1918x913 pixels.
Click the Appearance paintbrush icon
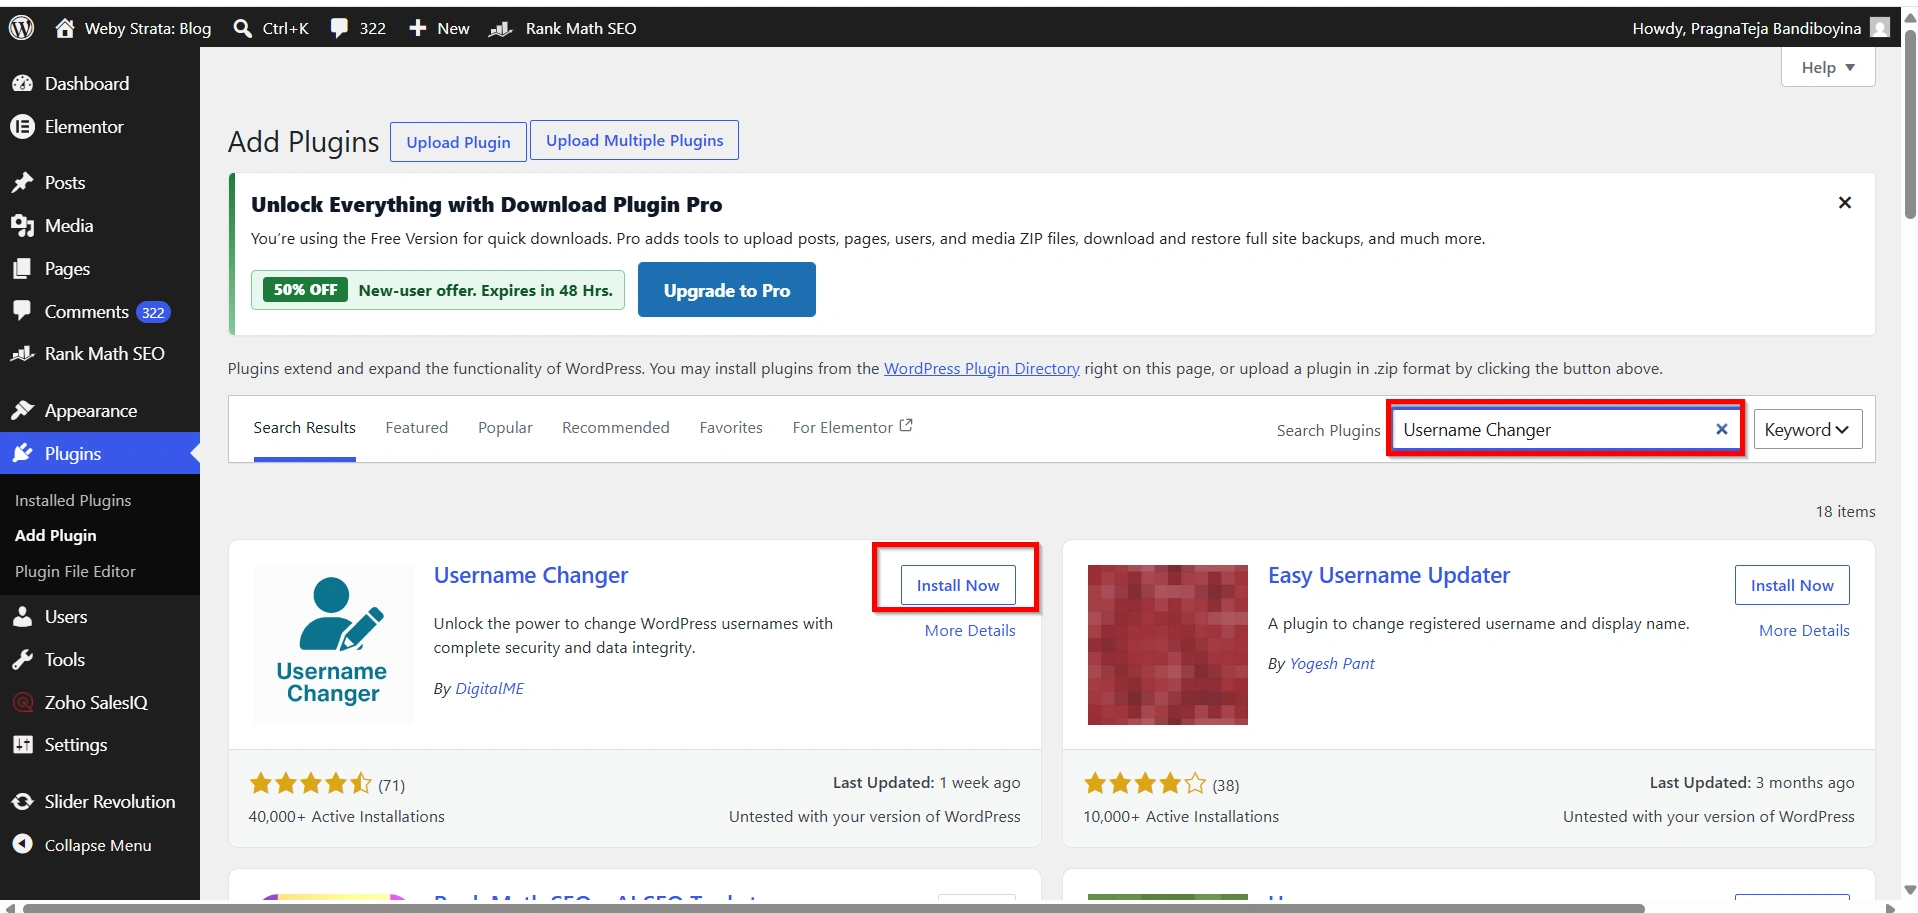(x=22, y=411)
